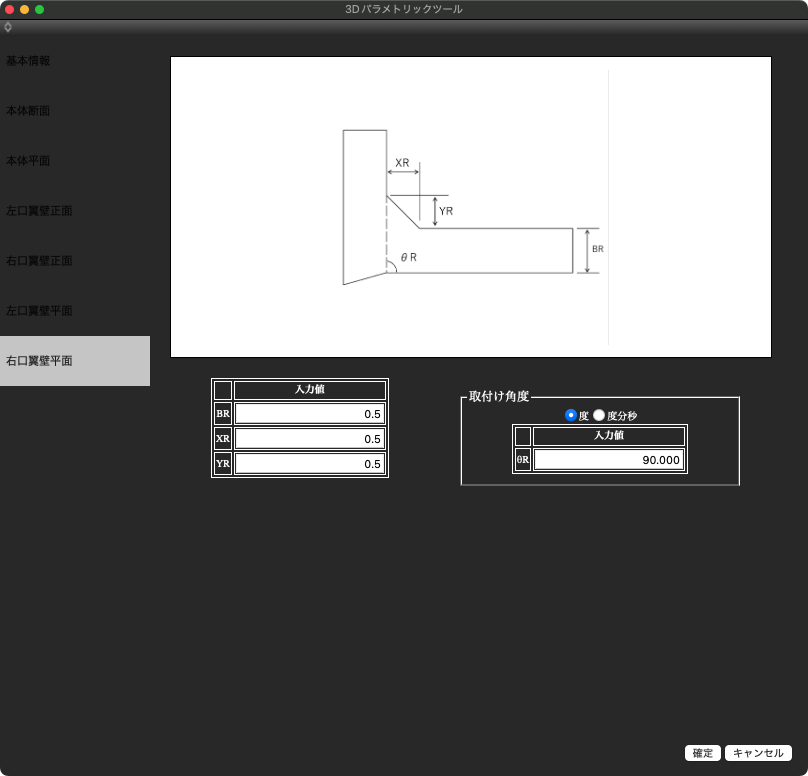Open the 基本情報 tab
808x776 pixels.
[28, 61]
